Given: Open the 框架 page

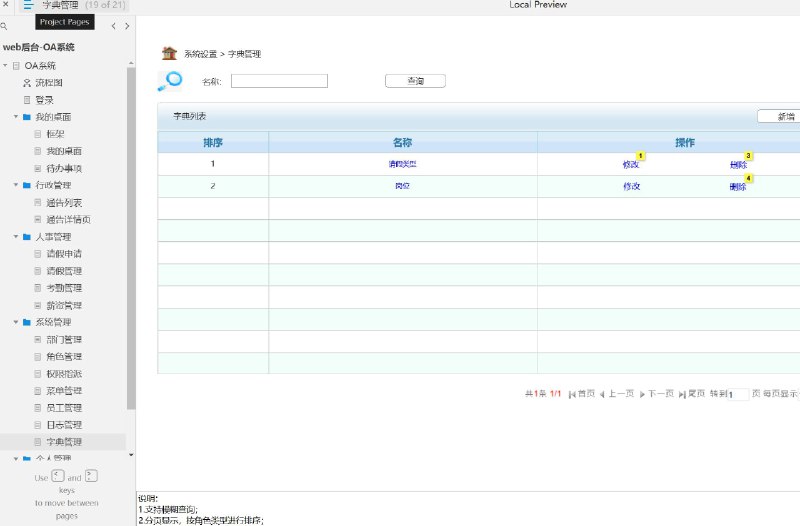Looking at the screenshot, I should coord(55,134).
